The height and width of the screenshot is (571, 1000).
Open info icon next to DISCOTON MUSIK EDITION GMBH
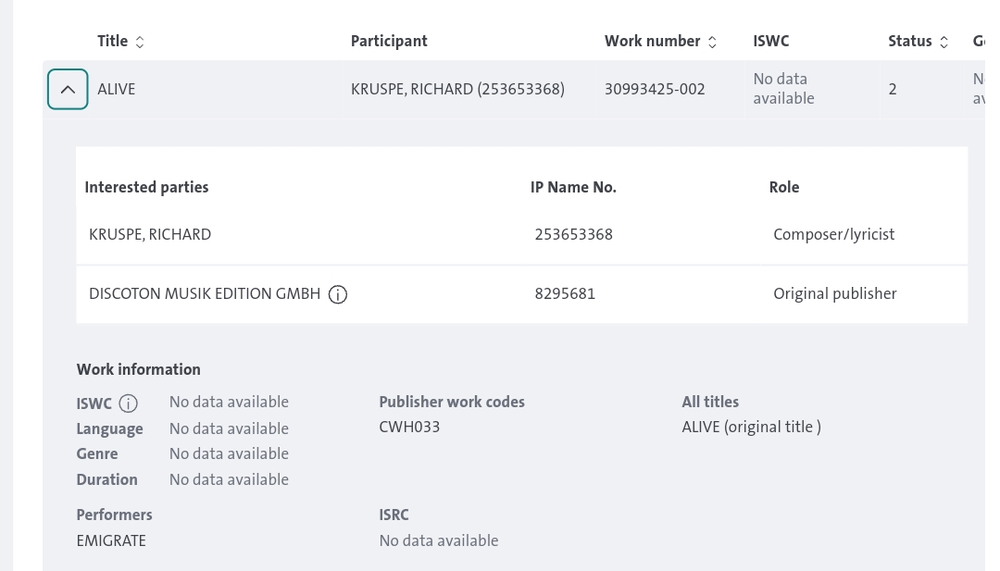tap(338, 294)
